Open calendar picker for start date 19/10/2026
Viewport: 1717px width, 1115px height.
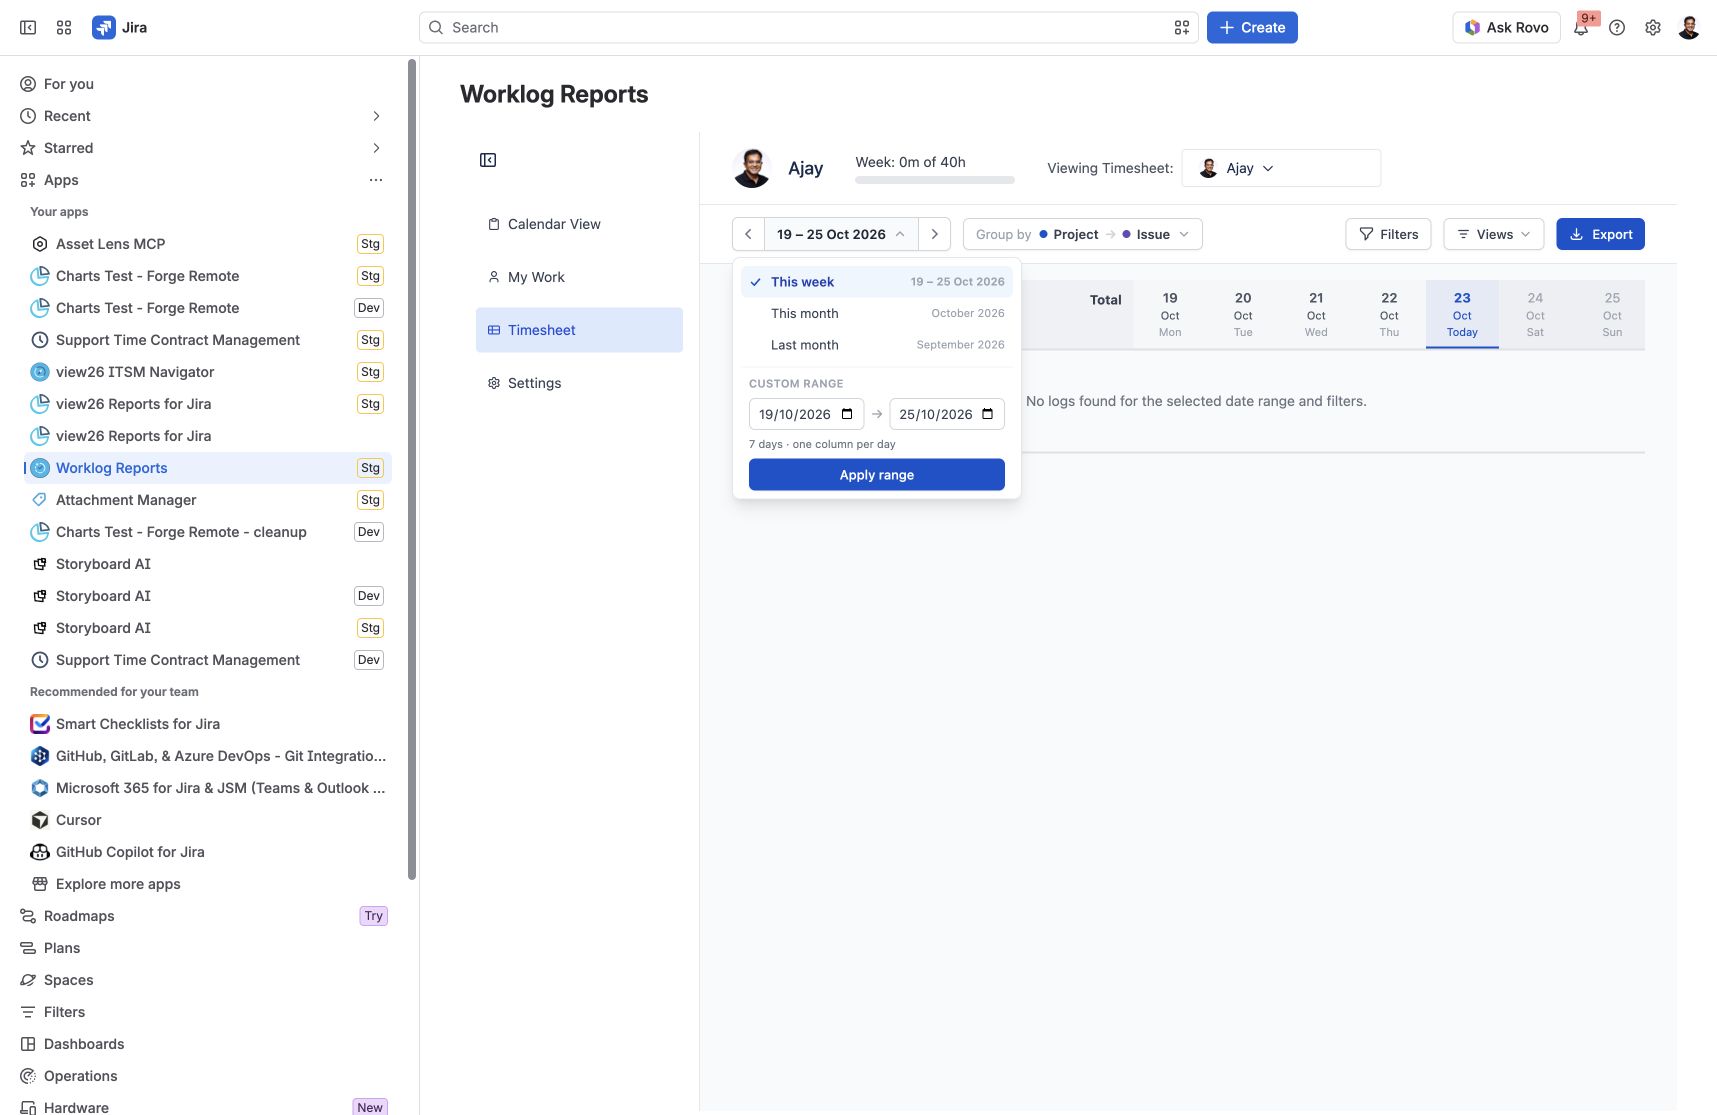[847, 414]
